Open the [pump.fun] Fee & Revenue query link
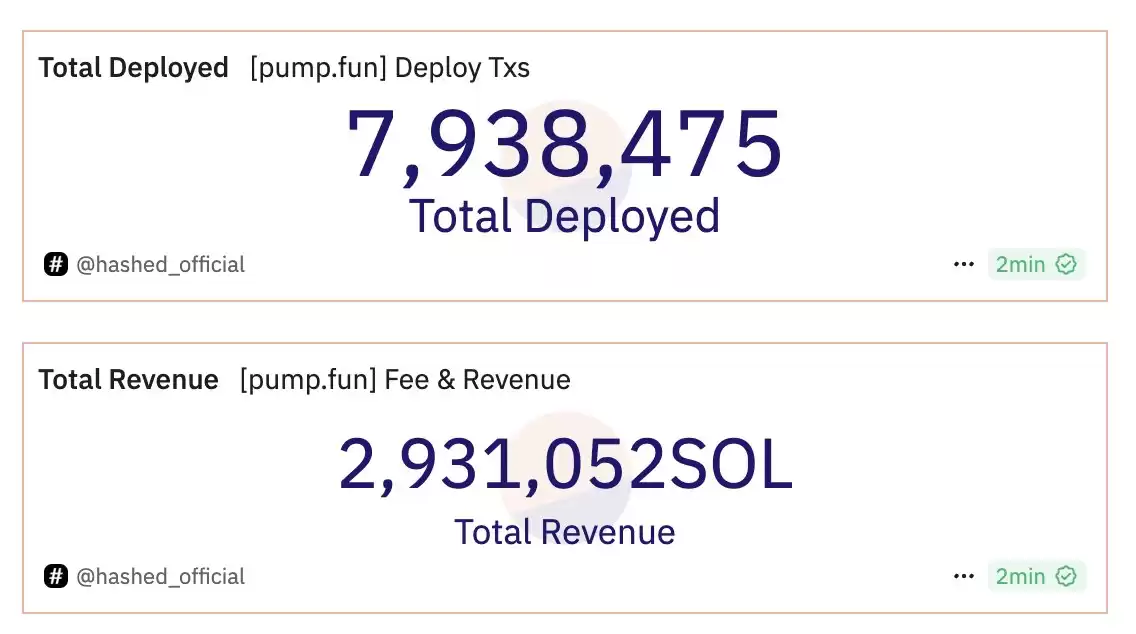 tap(405, 380)
